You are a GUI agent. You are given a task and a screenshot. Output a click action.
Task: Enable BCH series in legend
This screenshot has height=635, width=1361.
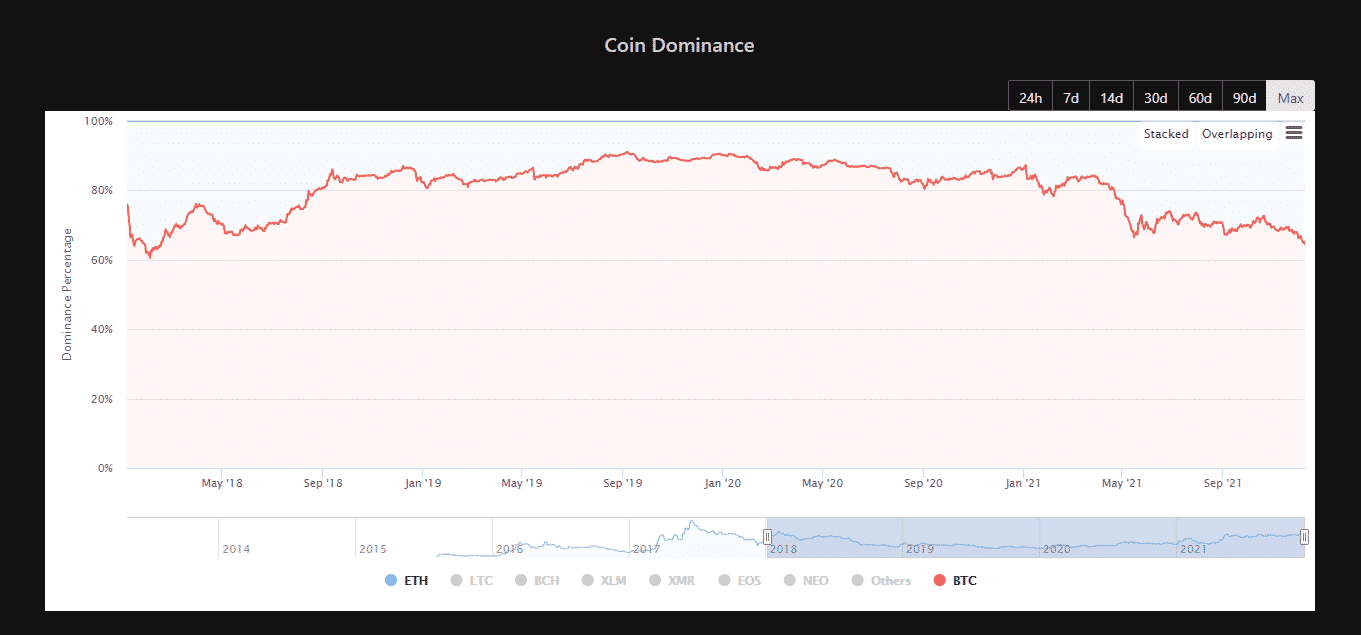tap(537, 581)
